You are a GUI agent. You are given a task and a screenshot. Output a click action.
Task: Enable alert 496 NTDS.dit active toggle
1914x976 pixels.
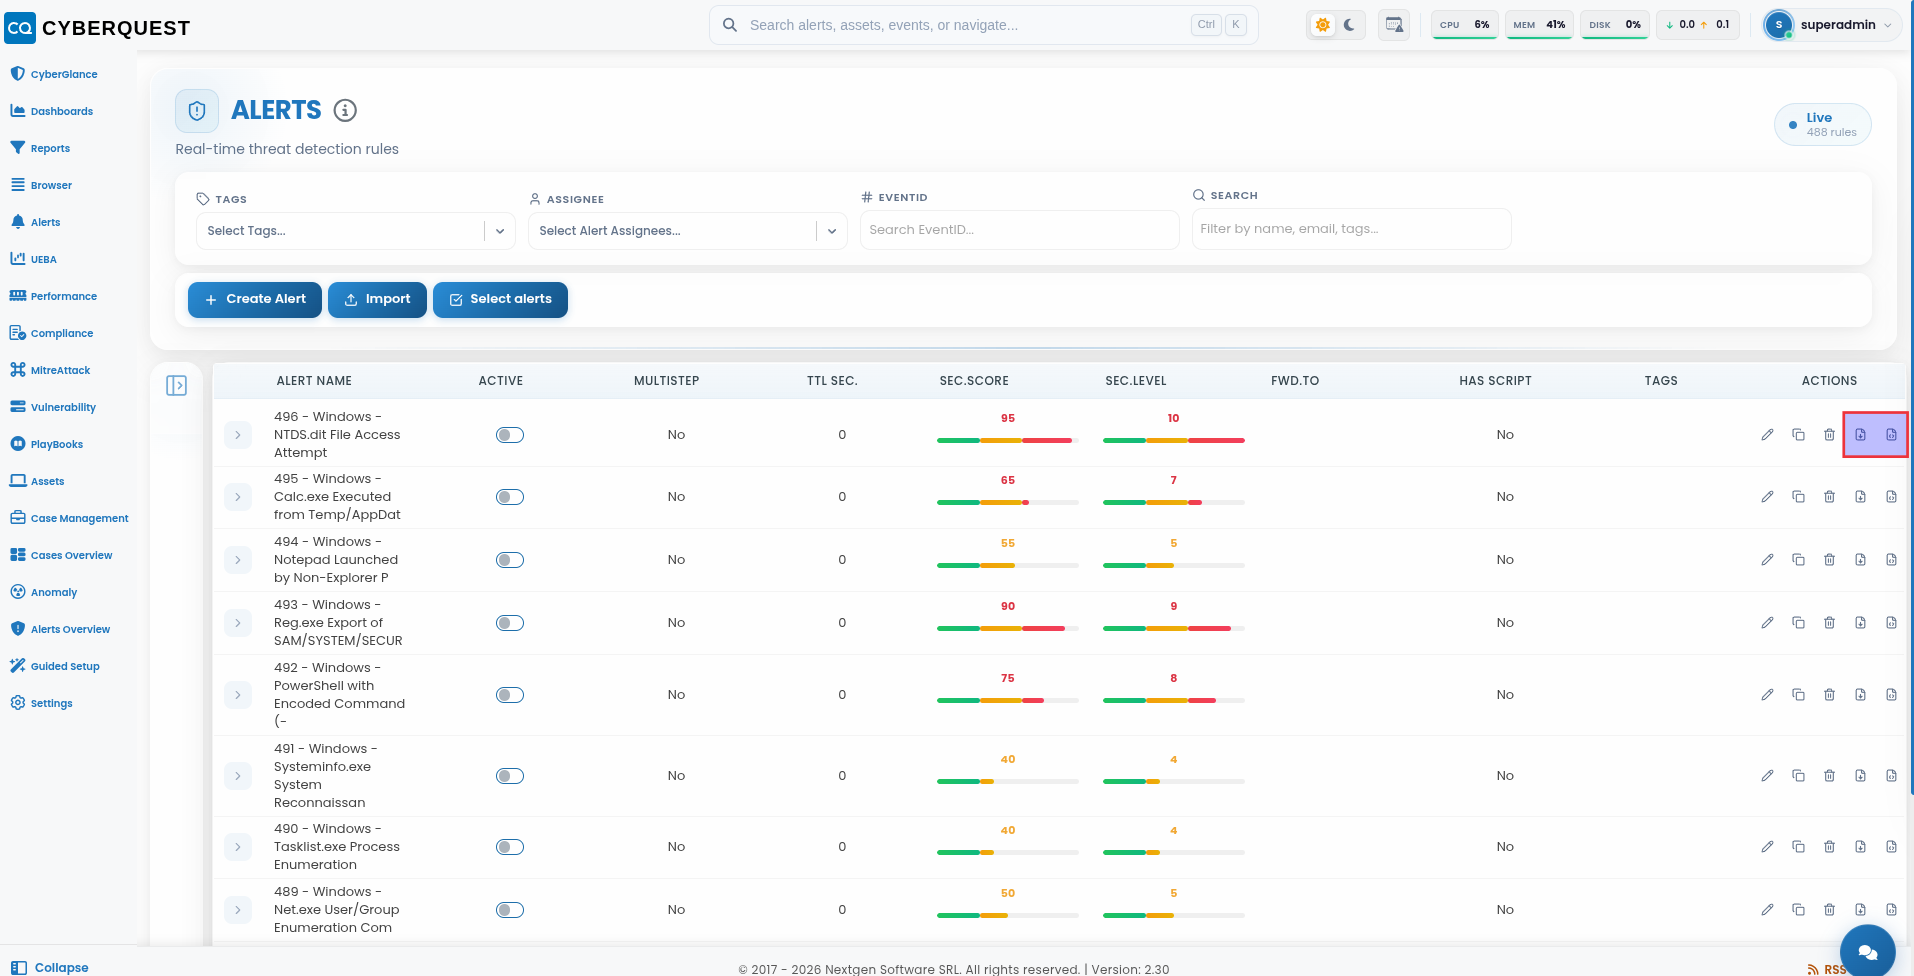click(x=510, y=435)
